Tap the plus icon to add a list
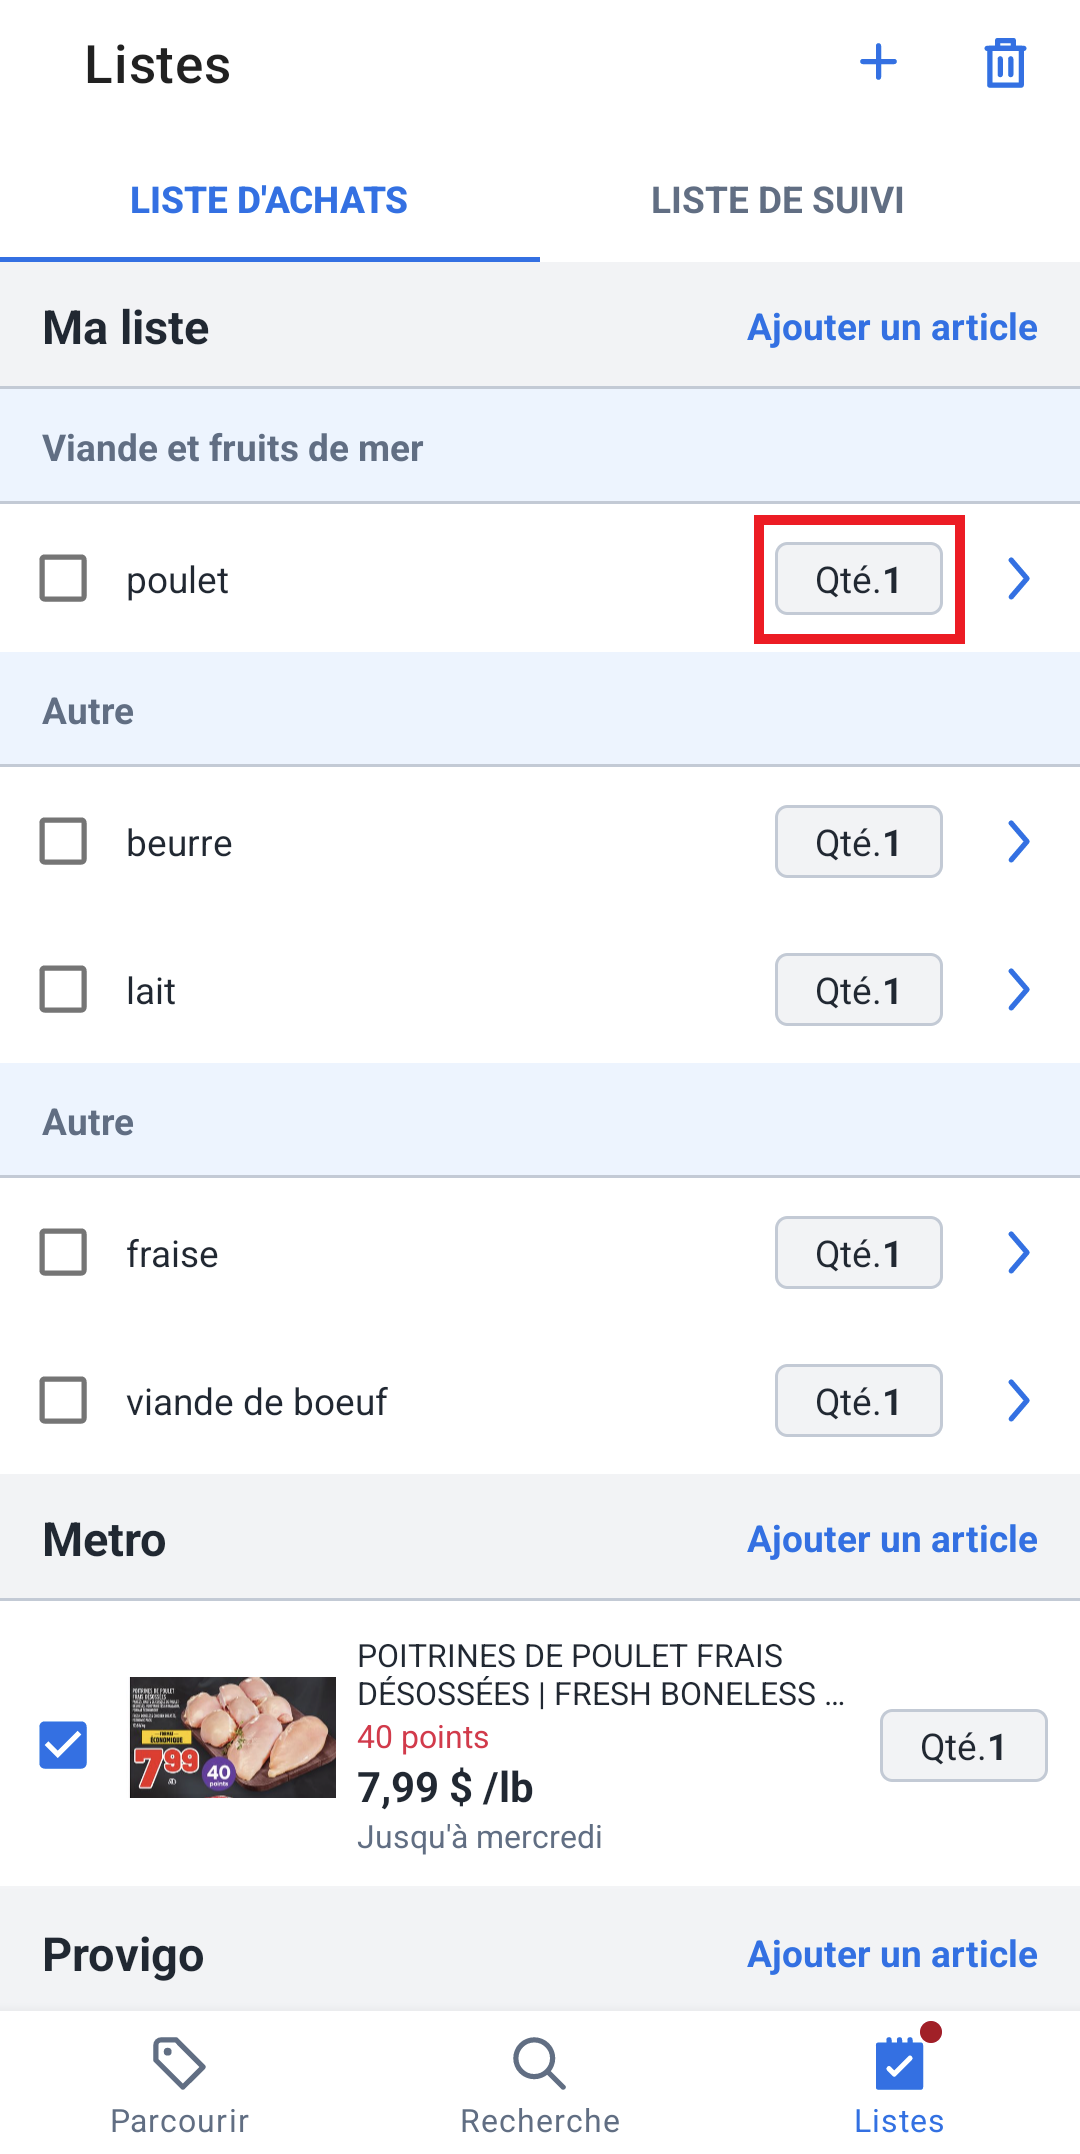1080x2154 pixels. click(x=878, y=62)
